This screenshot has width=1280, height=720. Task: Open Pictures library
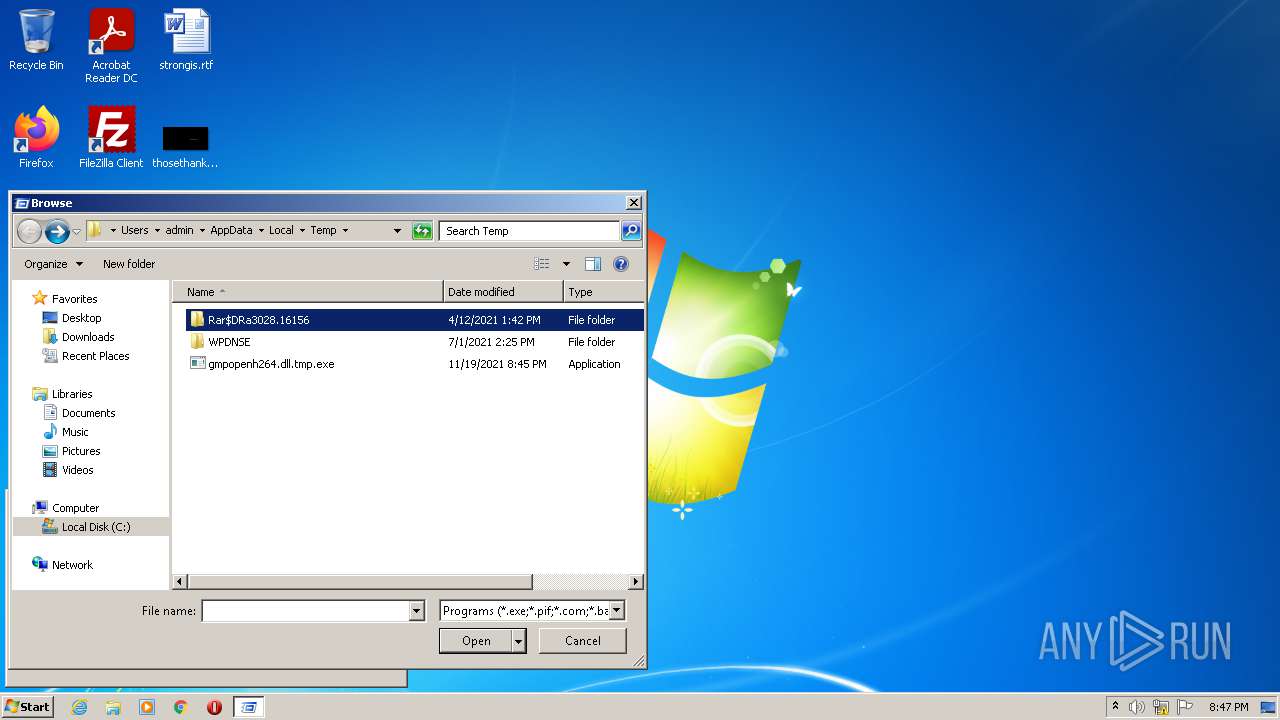pyautogui.click(x=81, y=451)
